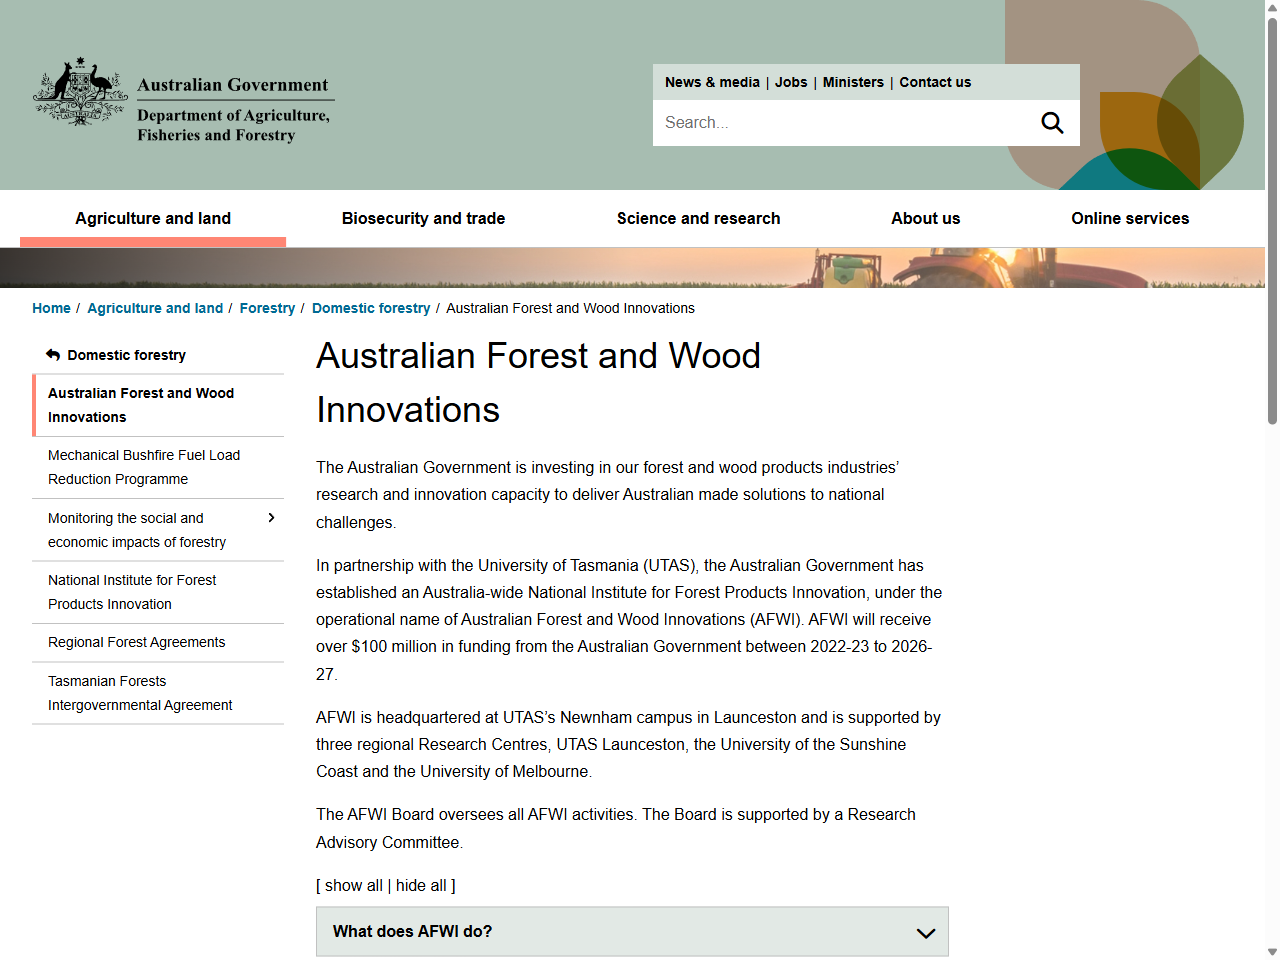Viewport: 1280px width, 960px height.
Task: Open the Jobs link
Action: click(791, 82)
